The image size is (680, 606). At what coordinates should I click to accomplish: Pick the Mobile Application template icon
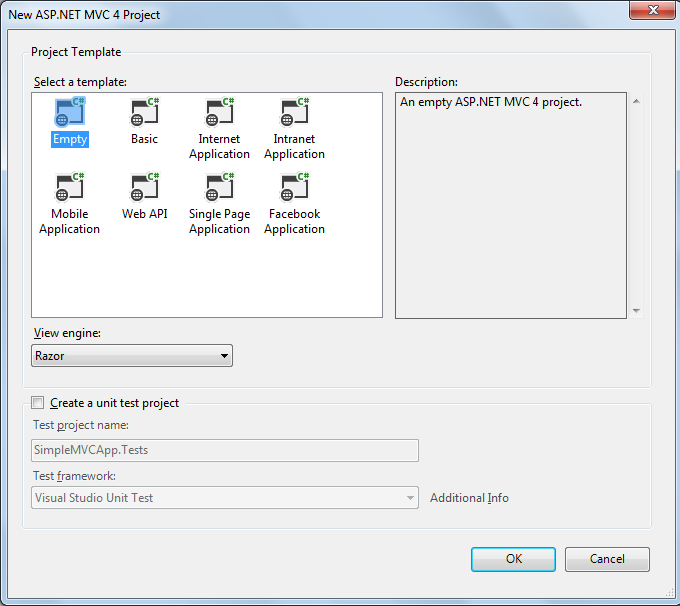click(x=70, y=187)
